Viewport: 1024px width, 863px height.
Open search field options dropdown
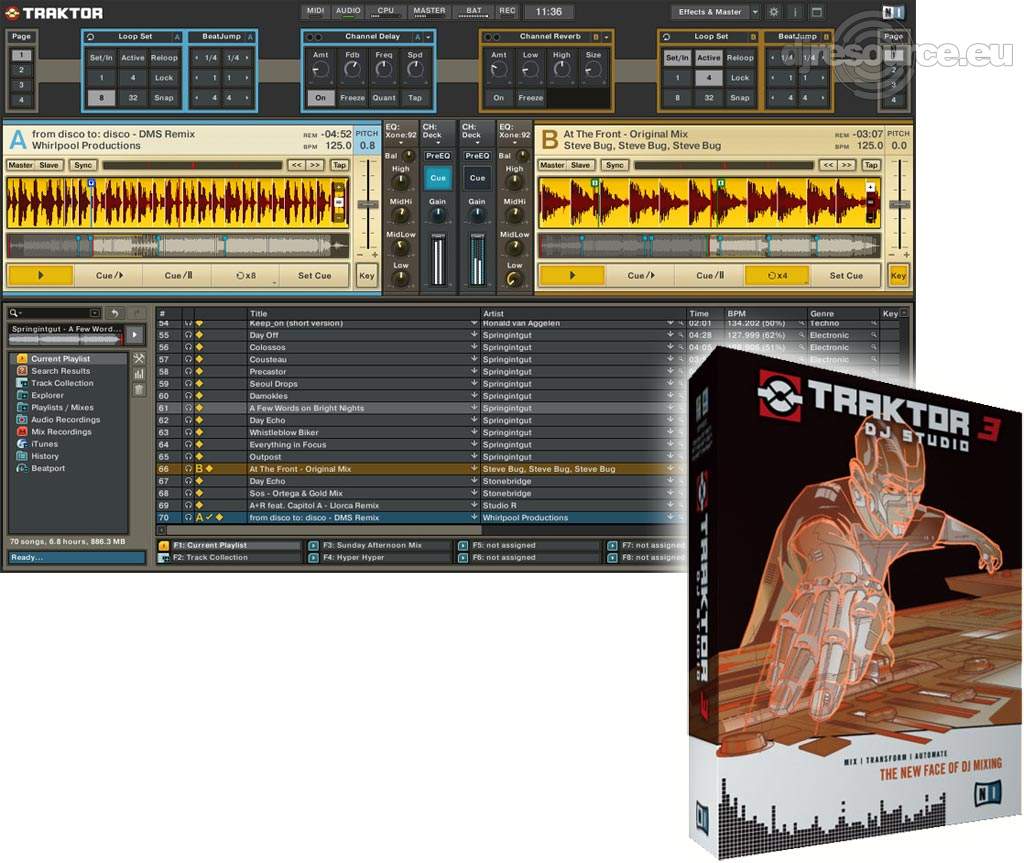pos(95,314)
